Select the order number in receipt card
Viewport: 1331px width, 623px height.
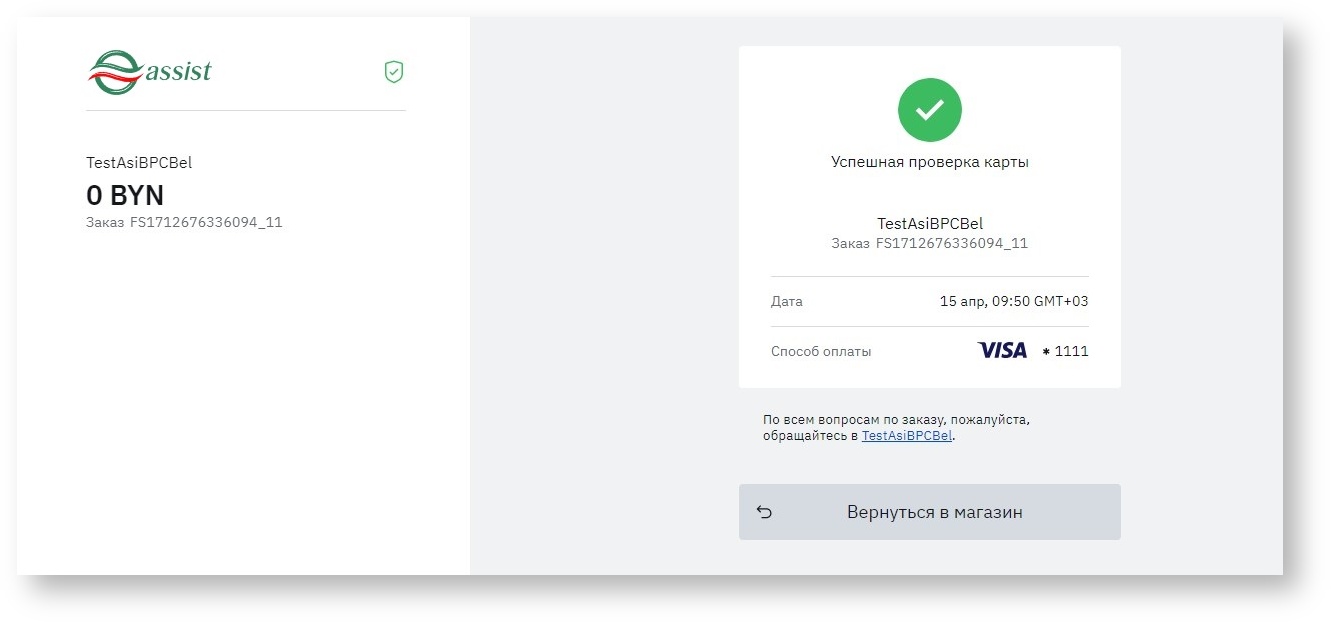[929, 243]
